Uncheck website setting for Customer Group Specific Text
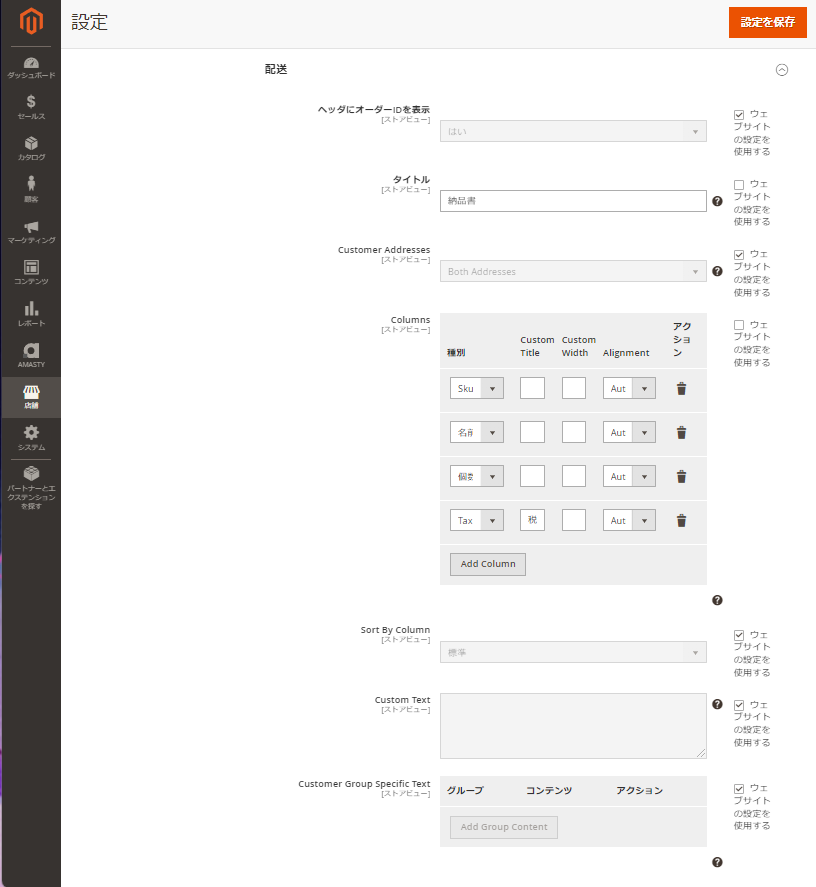This screenshot has width=816, height=887. [x=738, y=789]
